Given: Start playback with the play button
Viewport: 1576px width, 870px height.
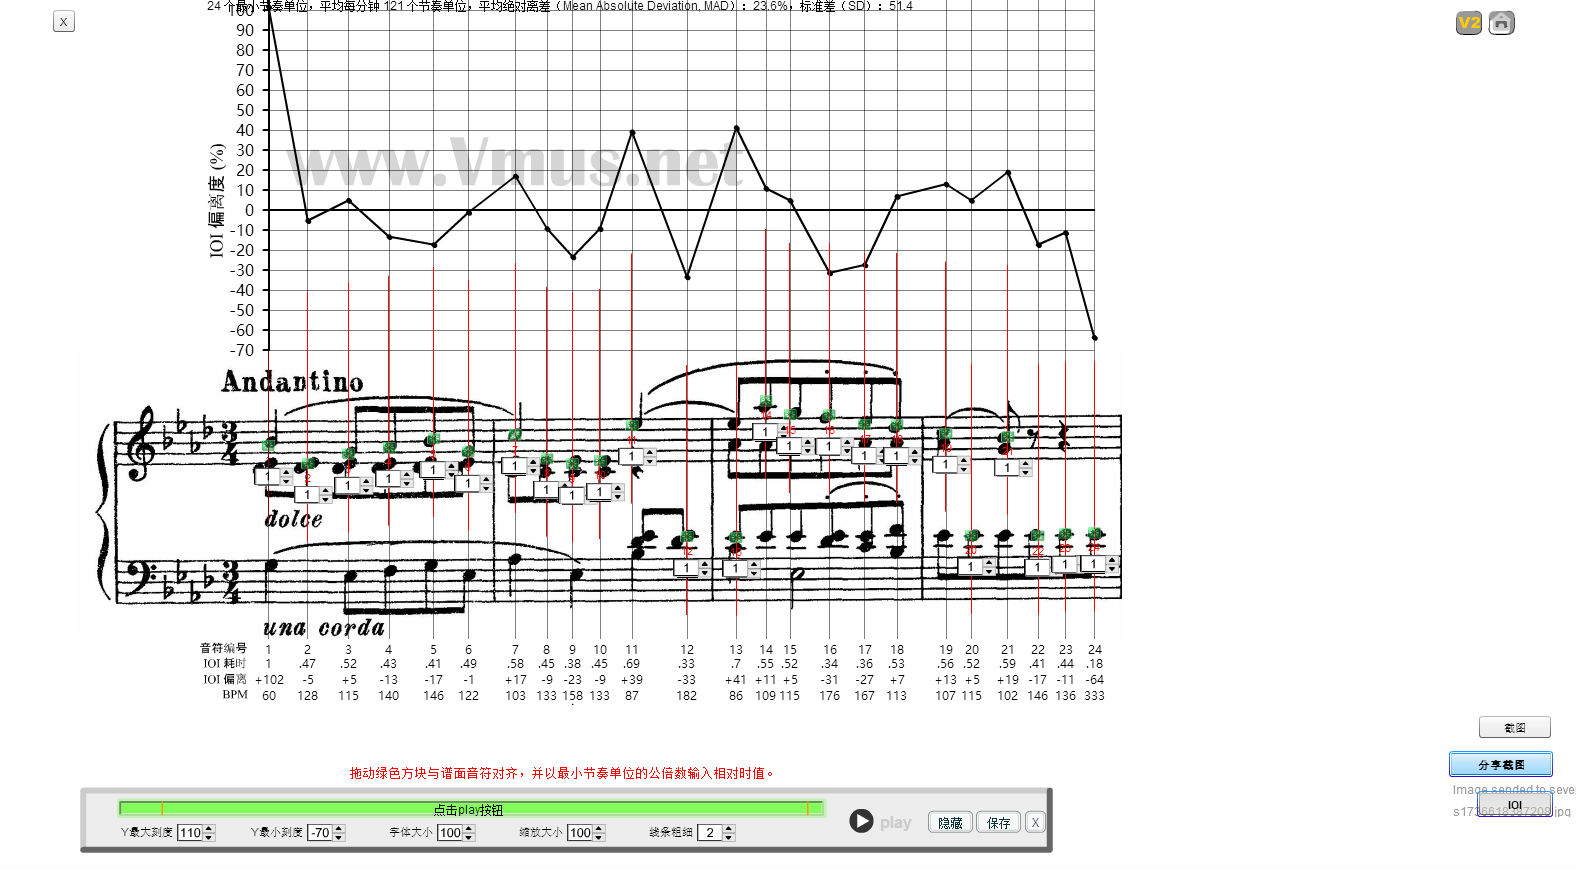Looking at the screenshot, I should [861, 821].
